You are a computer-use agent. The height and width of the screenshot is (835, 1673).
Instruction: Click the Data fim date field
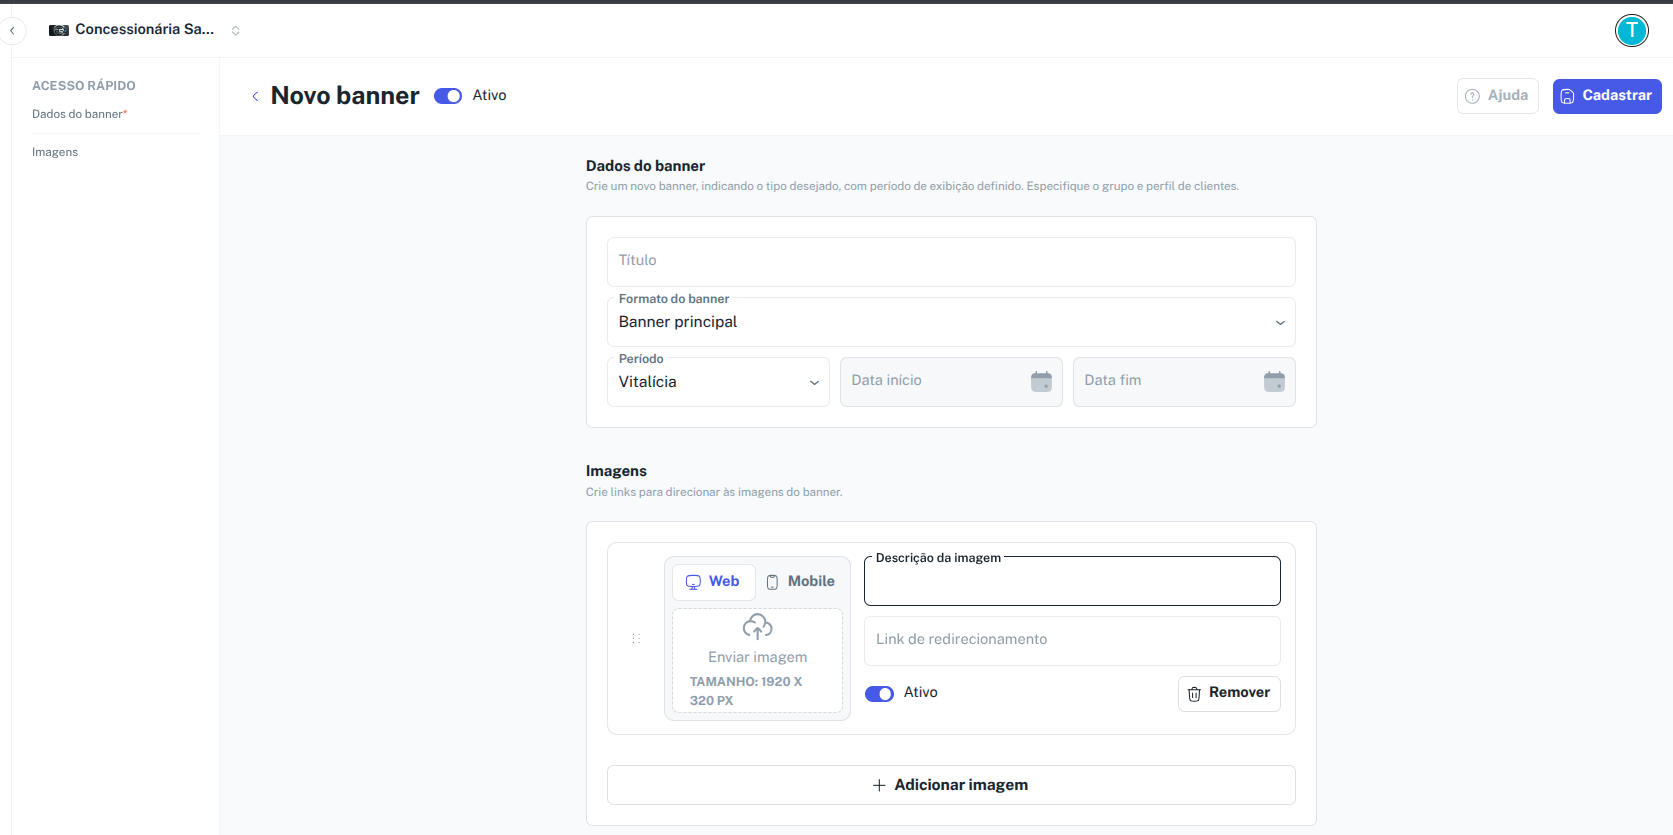click(x=1184, y=382)
